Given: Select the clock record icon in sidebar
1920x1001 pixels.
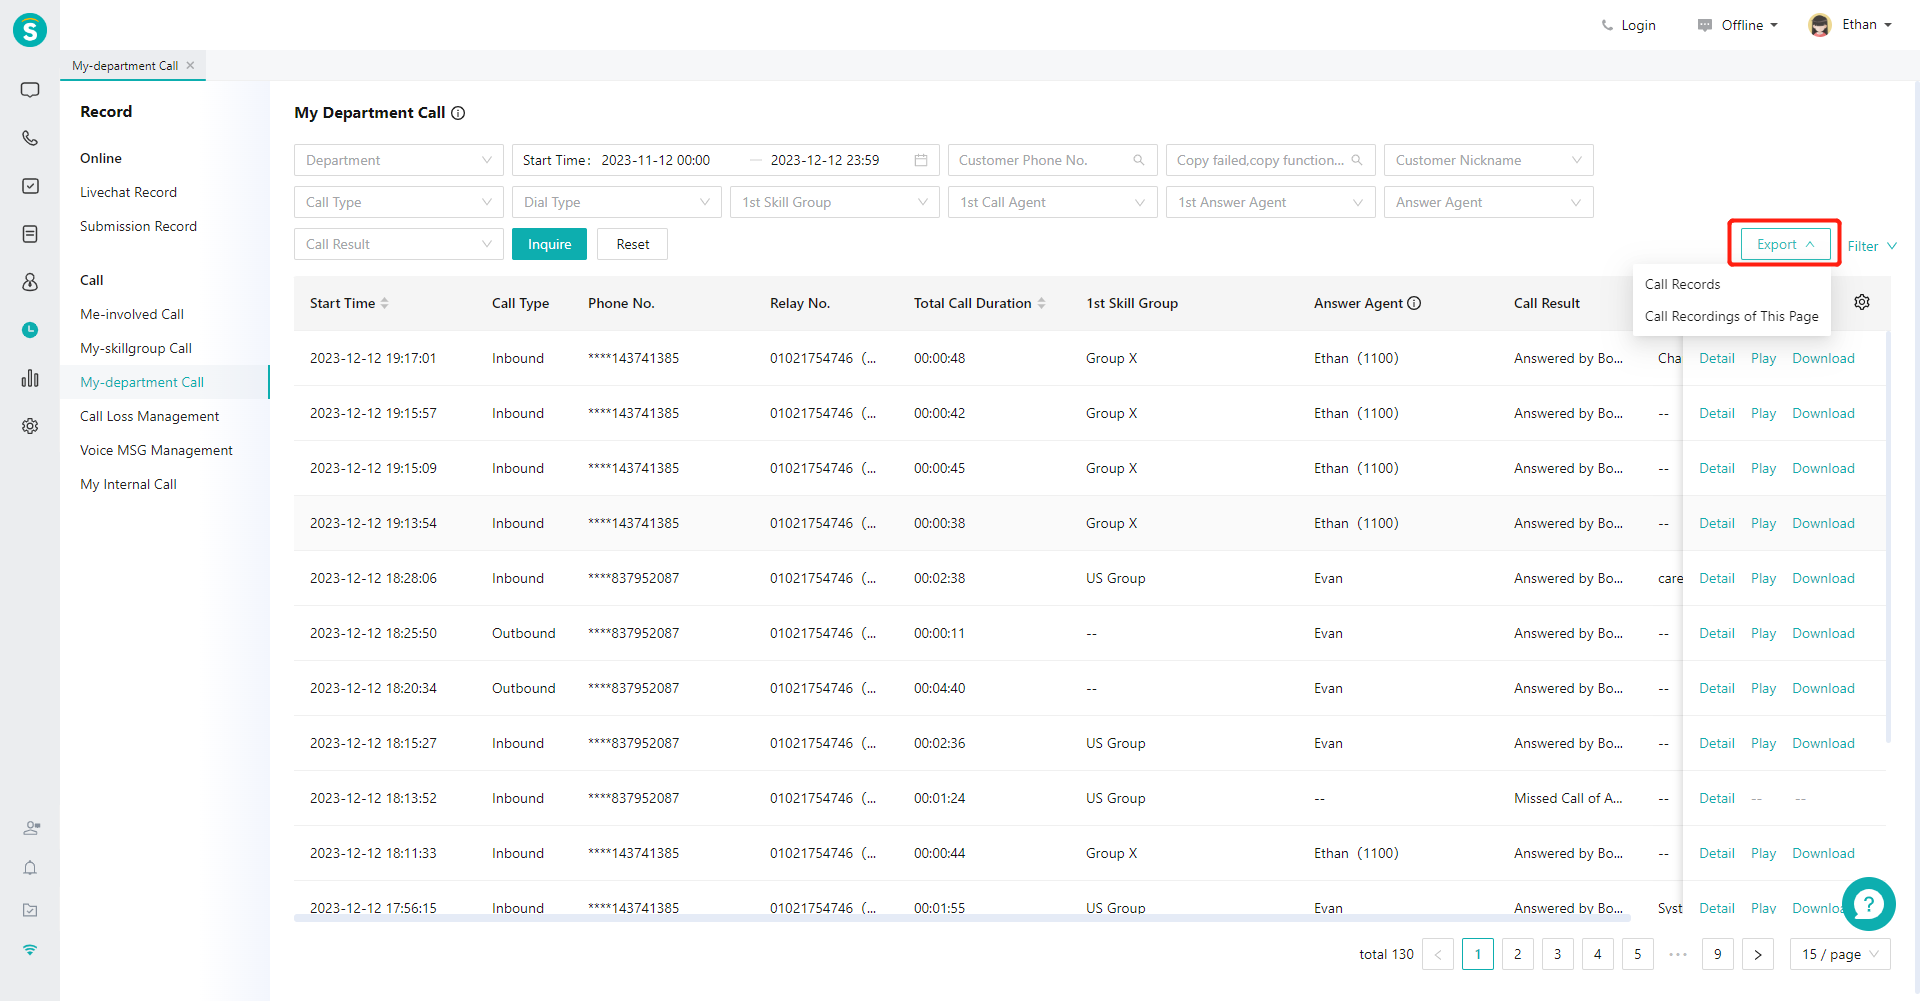Looking at the screenshot, I should point(30,330).
